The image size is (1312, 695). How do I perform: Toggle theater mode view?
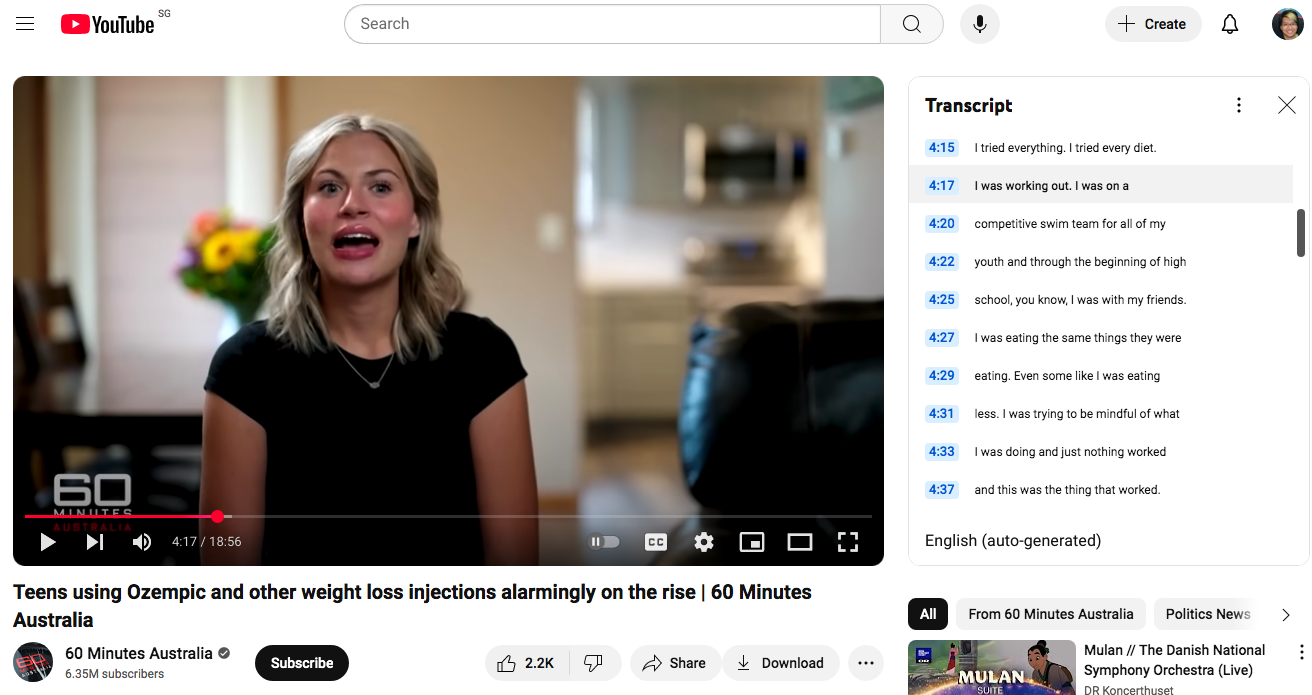[x=800, y=542]
